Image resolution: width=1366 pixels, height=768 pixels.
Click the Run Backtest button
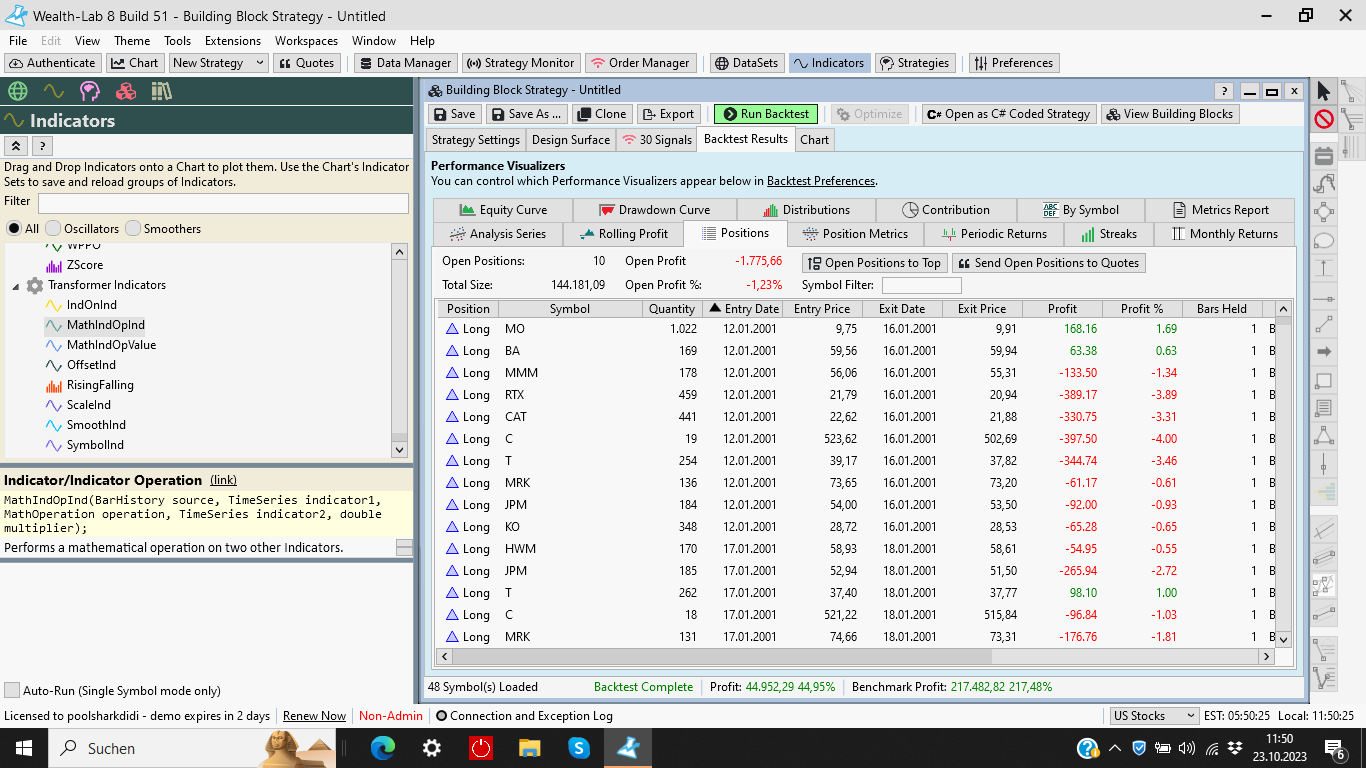[x=766, y=114]
